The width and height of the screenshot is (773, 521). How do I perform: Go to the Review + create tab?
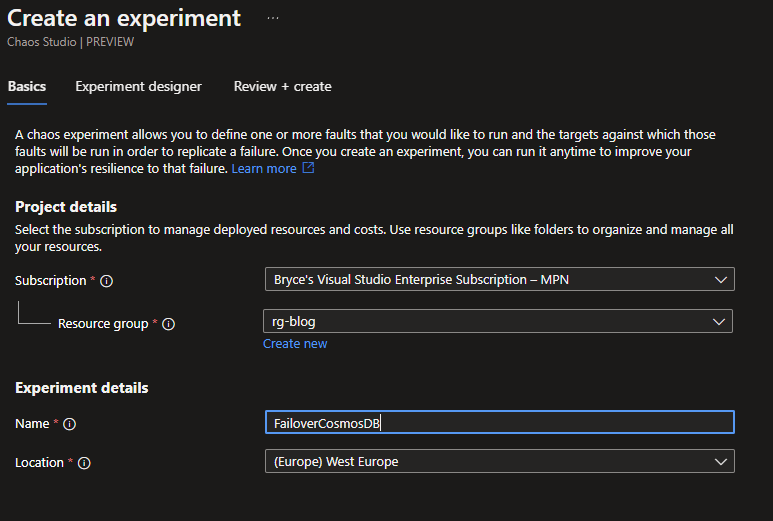coord(282,87)
